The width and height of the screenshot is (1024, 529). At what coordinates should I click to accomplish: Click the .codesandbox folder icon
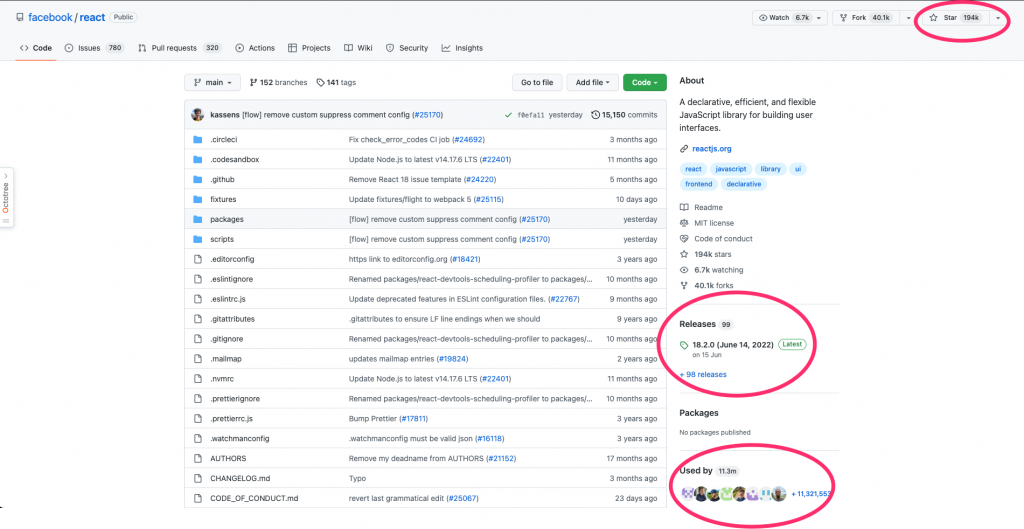(x=198, y=159)
